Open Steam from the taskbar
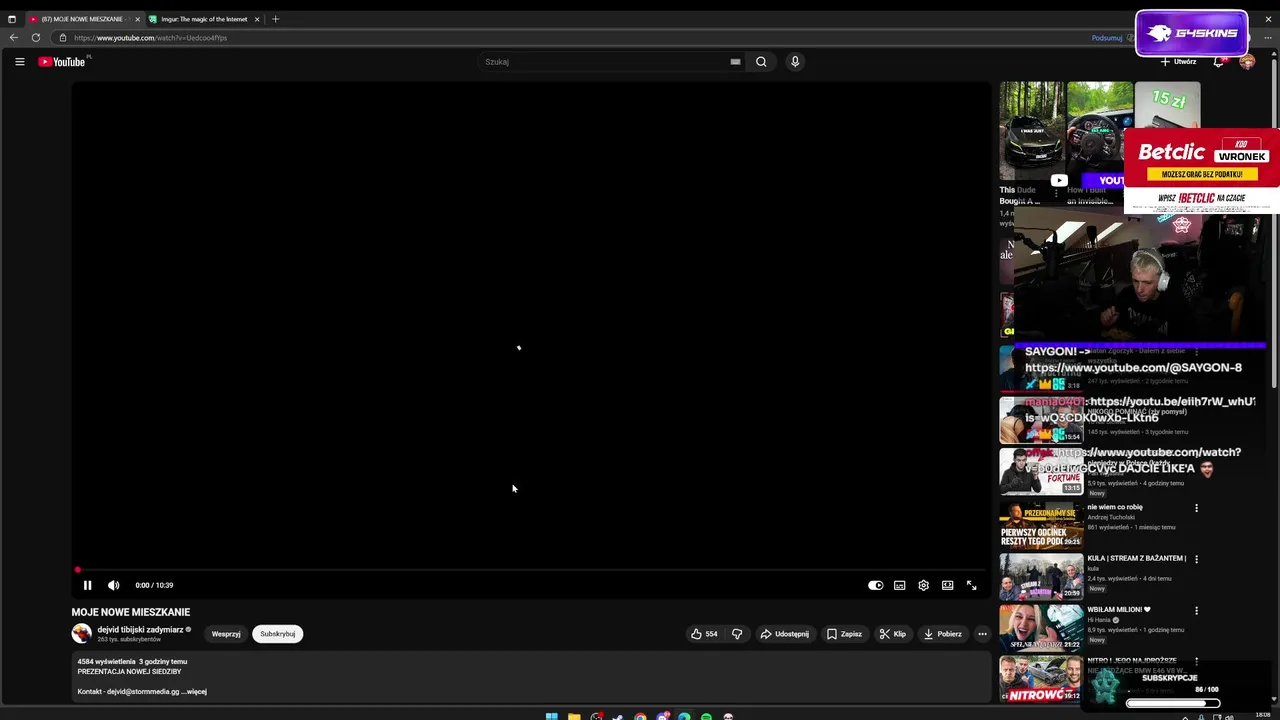 [618, 716]
